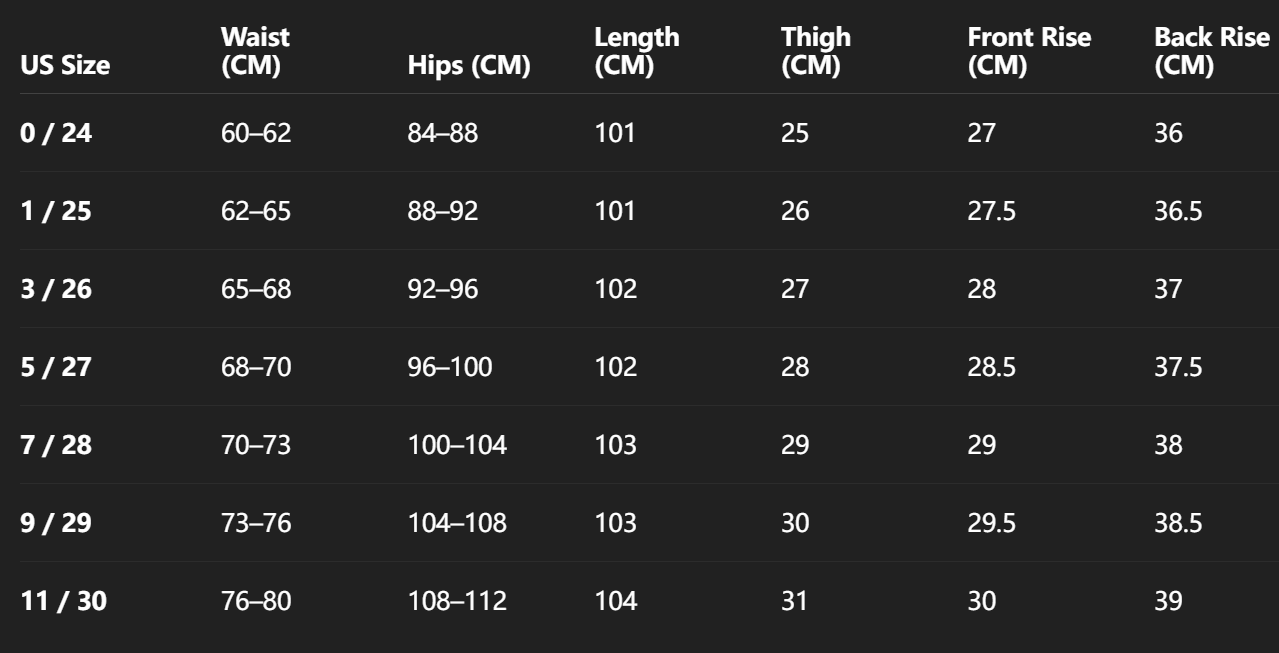Select the 27.5 front rise value
1279x653 pixels.
(x=991, y=211)
